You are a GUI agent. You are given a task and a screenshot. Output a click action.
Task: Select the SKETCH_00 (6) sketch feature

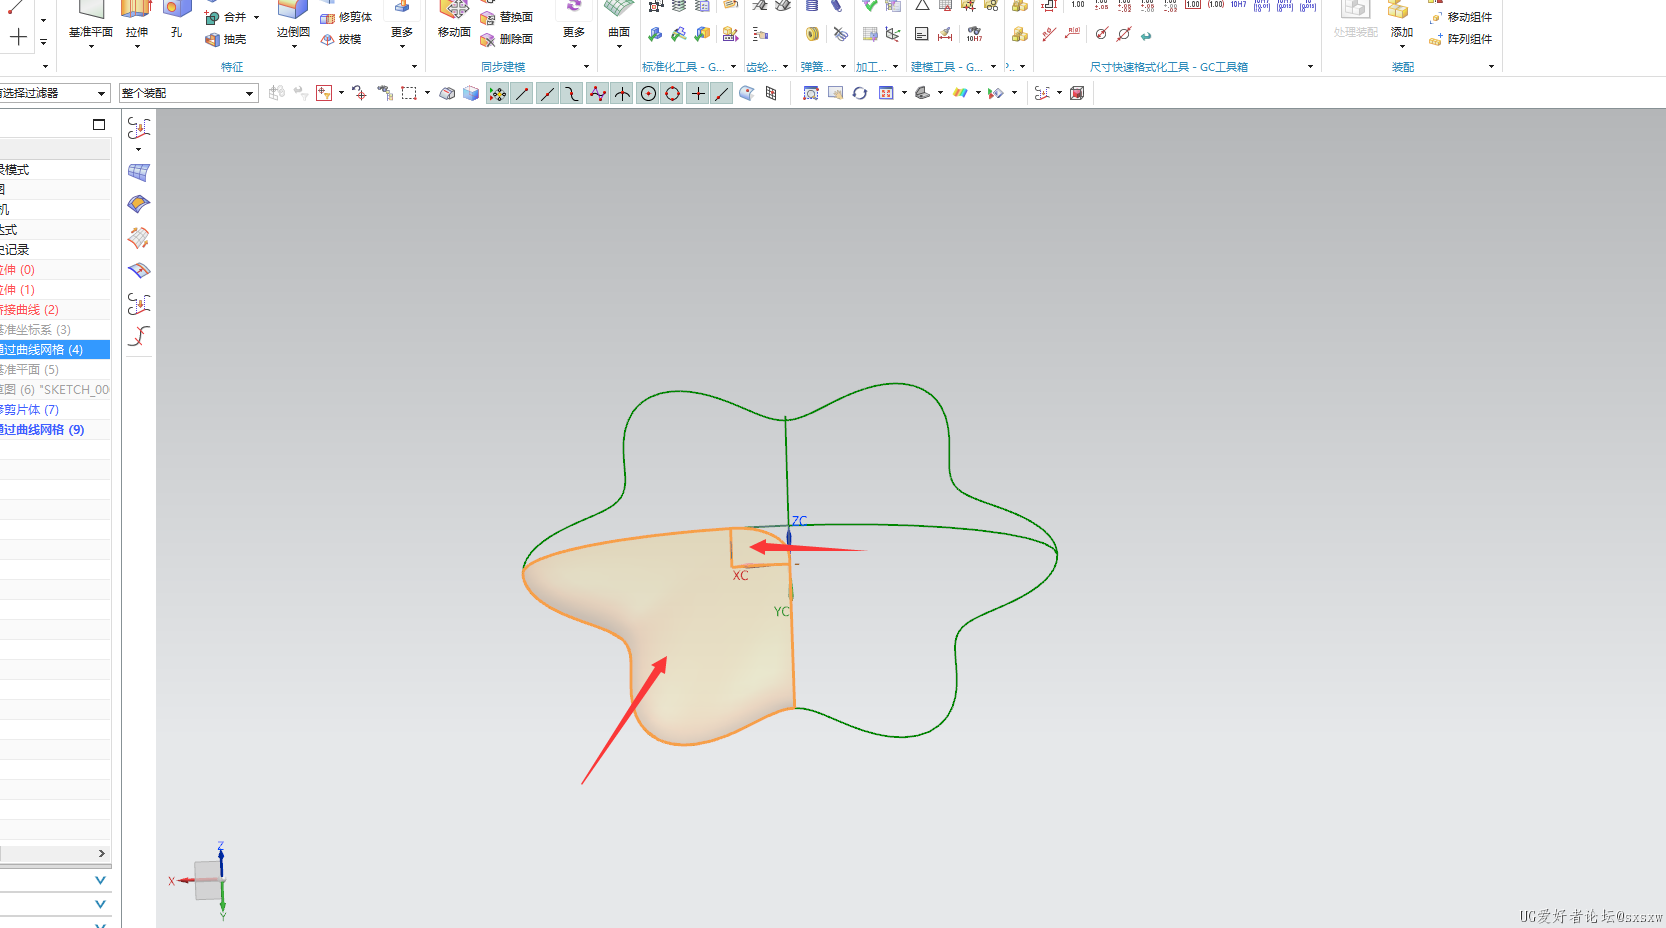(55, 390)
